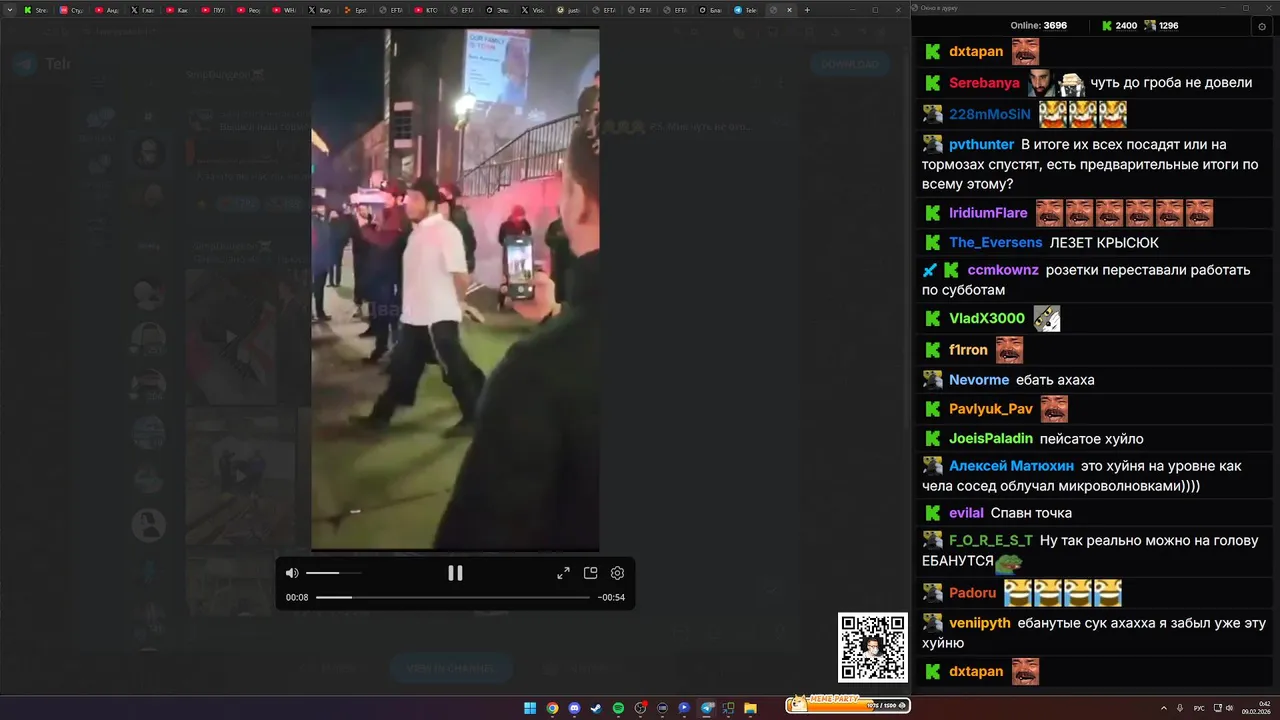The image size is (1280, 720).
Task: Open Discord from the taskbar
Action: 574,708
